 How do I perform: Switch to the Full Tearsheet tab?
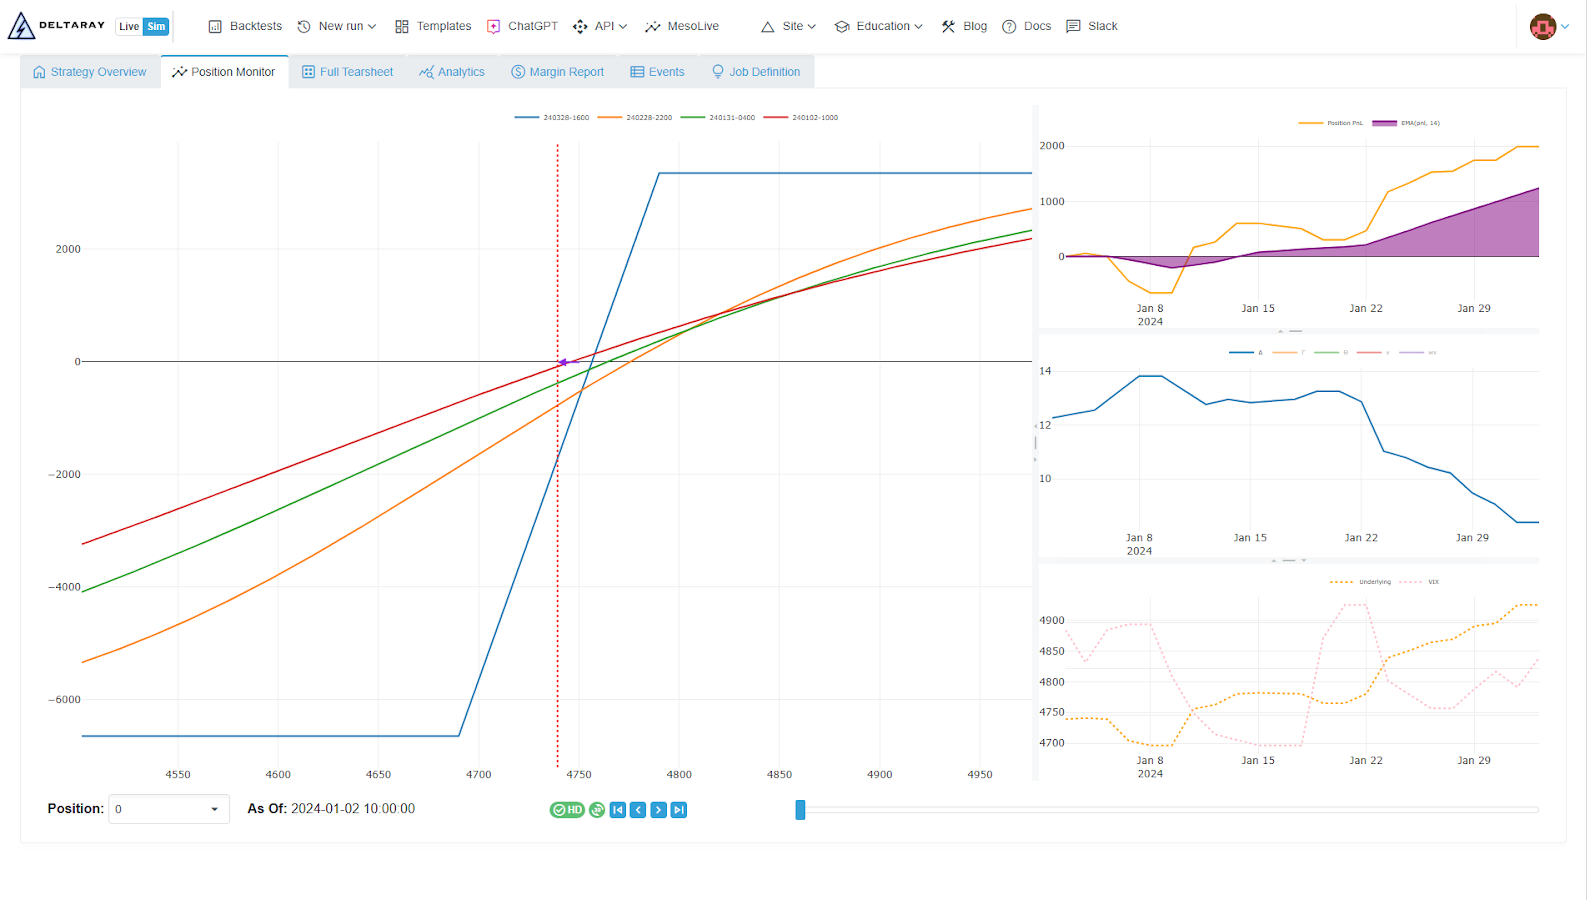(347, 72)
